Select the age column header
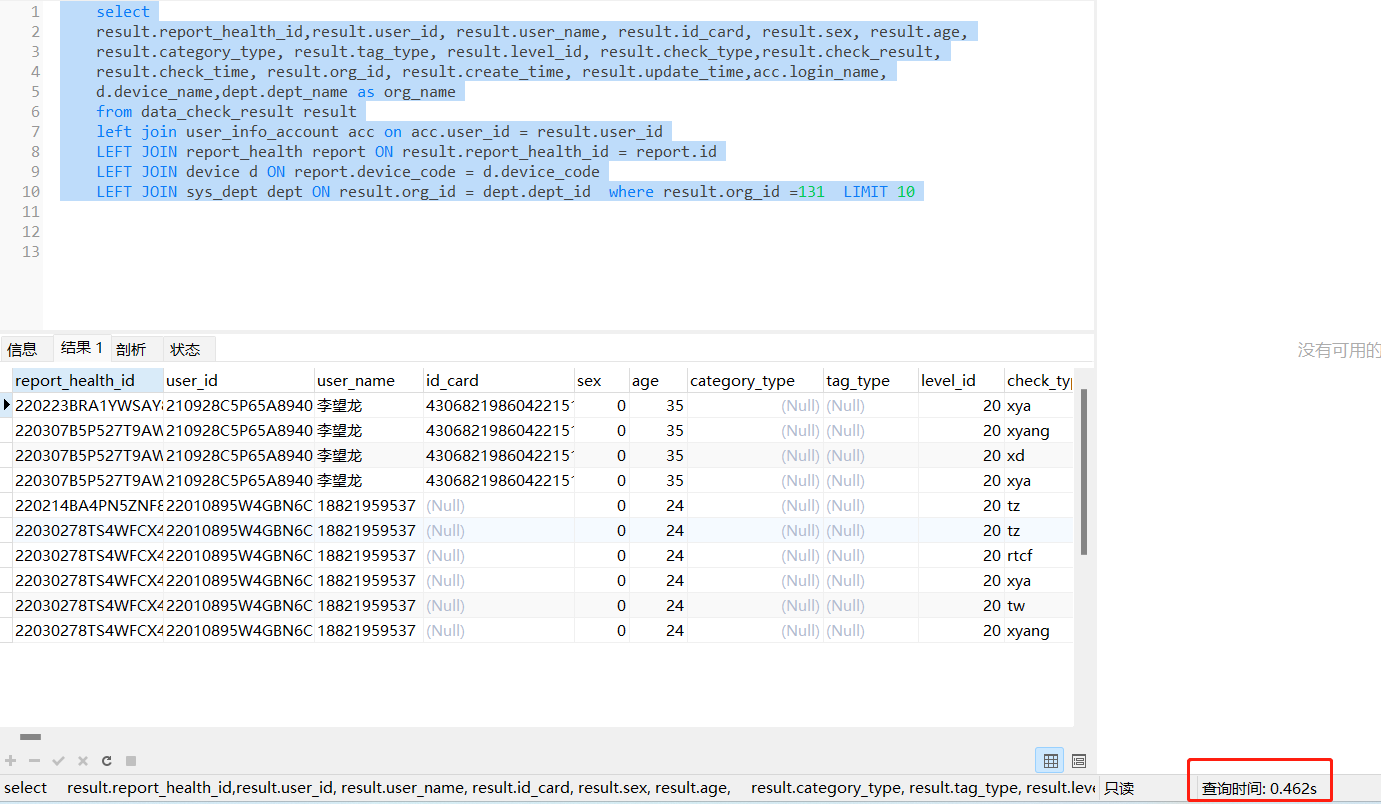The height and width of the screenshot is (804, 1381). point(658,380)
